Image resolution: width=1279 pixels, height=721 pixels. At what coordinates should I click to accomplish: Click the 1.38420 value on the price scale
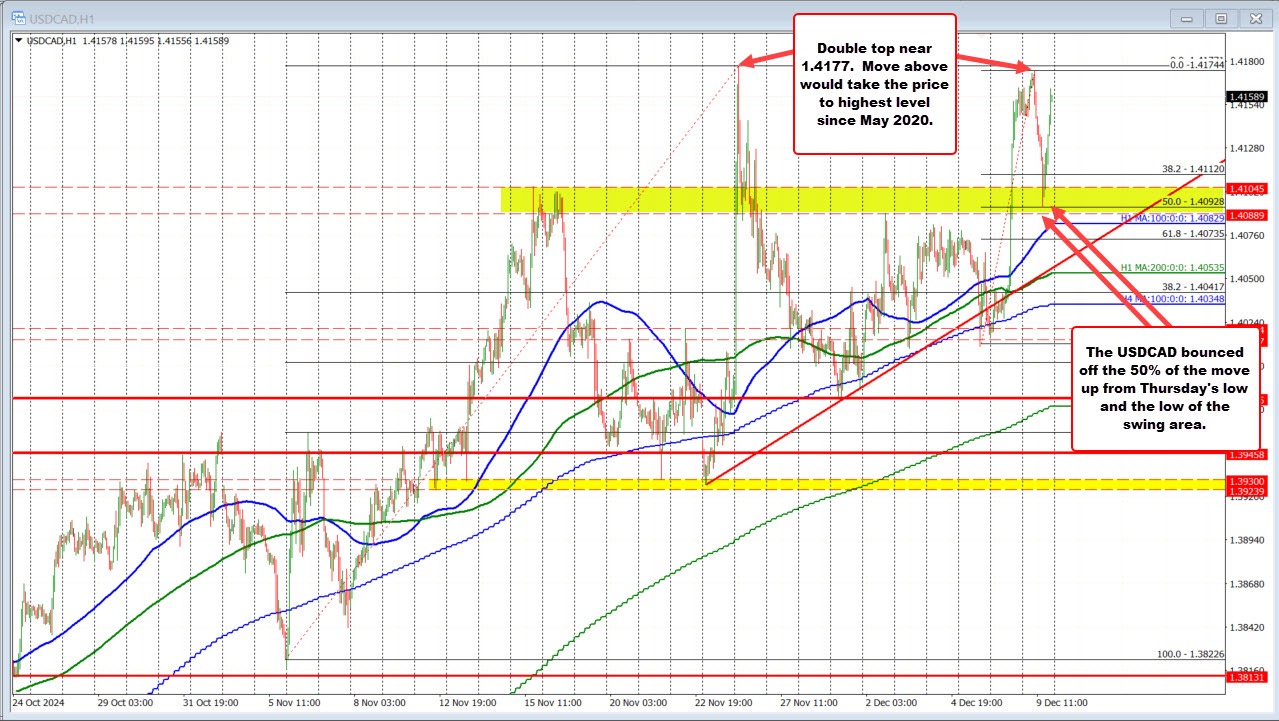pyautogui.click(x=1247, y=628)
